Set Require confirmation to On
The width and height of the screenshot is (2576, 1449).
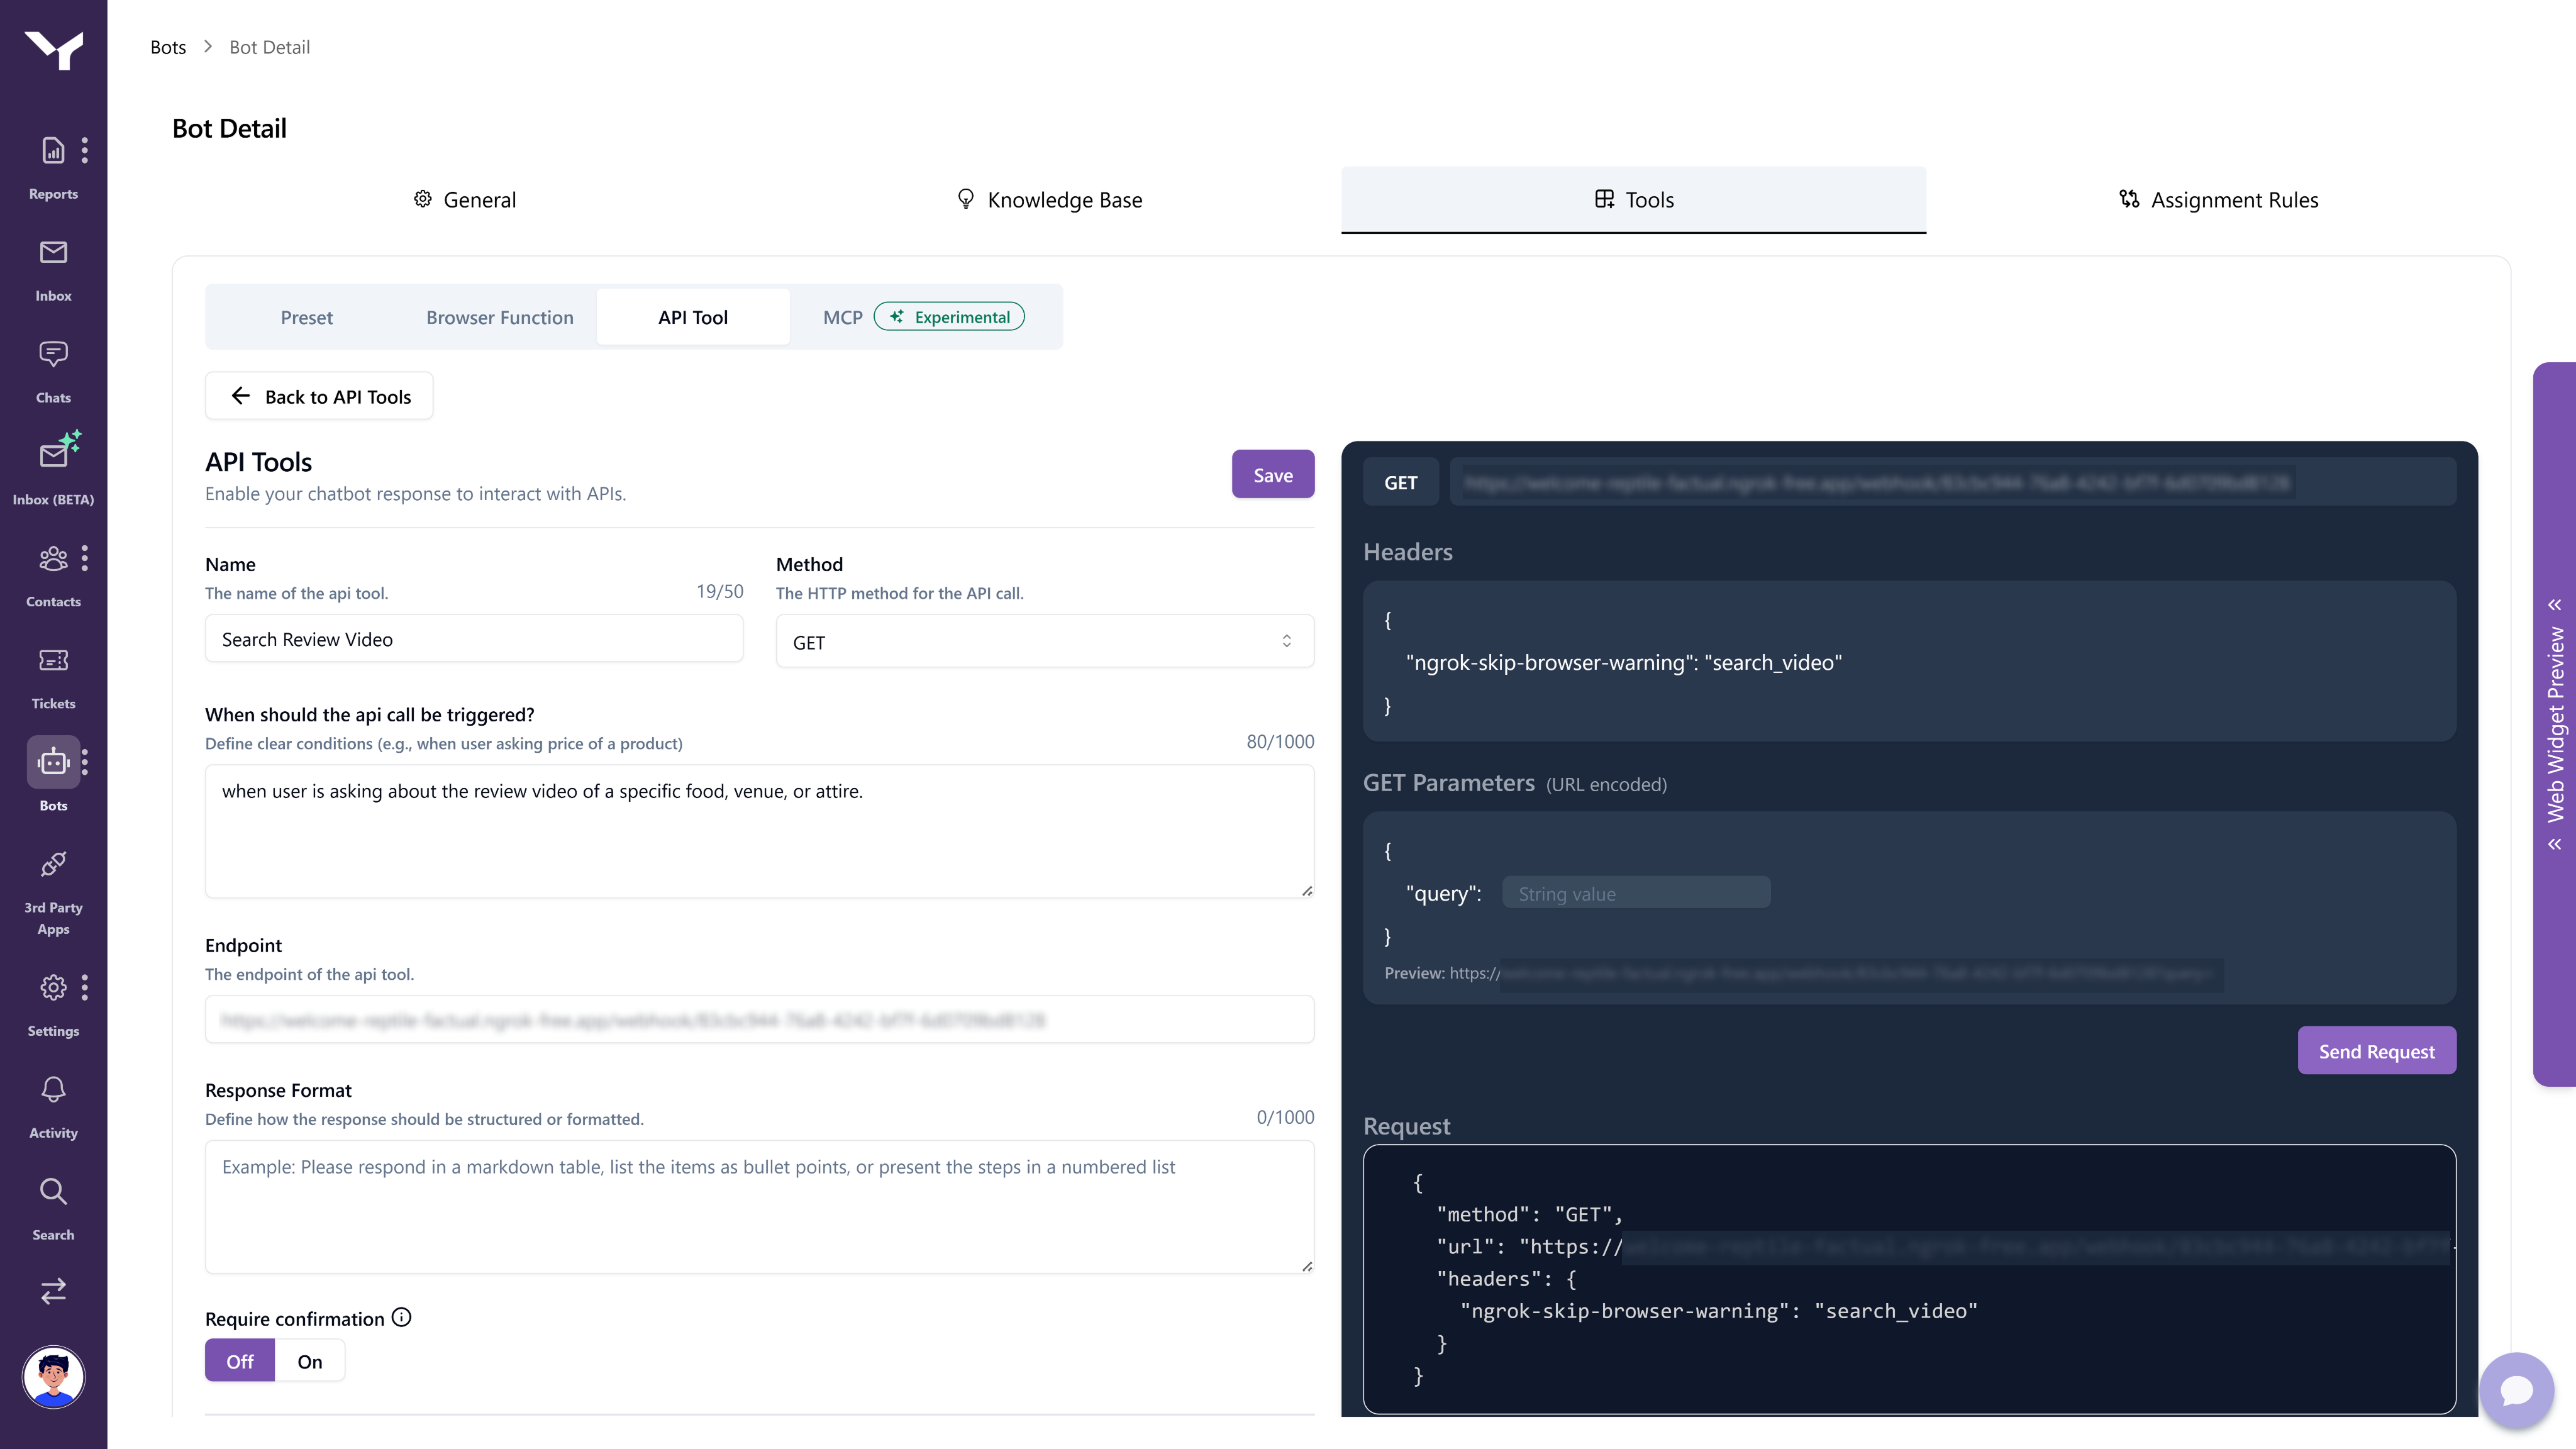[308, 1360]
